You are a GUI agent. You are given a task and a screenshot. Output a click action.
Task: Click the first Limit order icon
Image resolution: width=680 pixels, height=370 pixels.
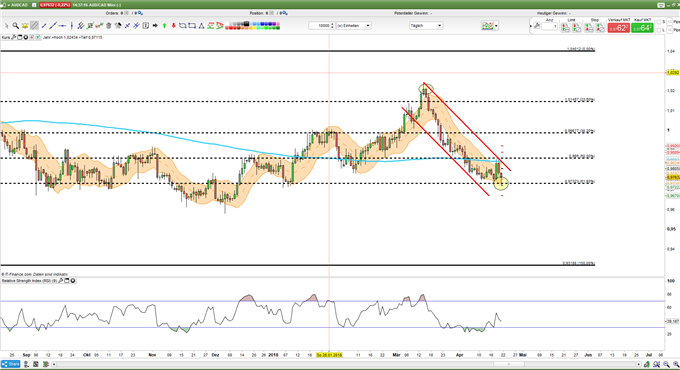[x=566, y=28]
